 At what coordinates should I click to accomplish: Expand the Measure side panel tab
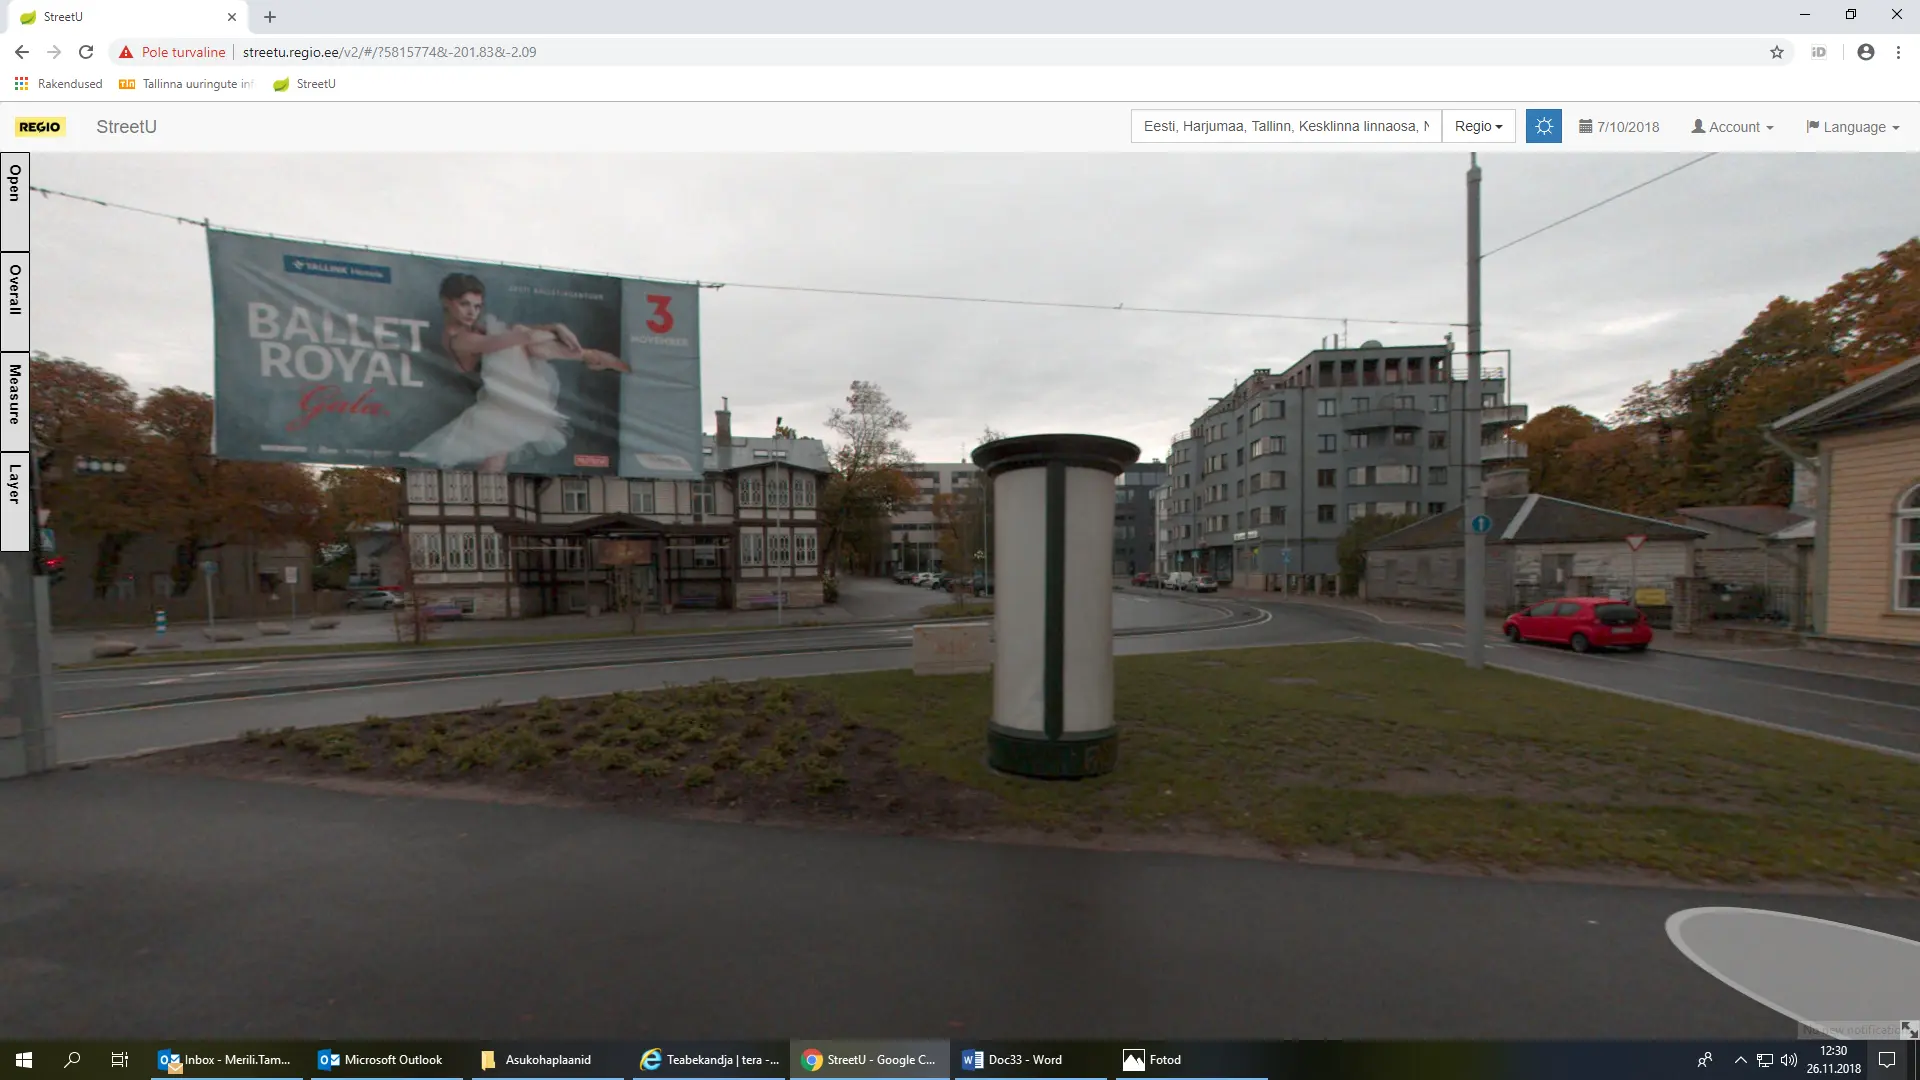(x=15, y=400)
